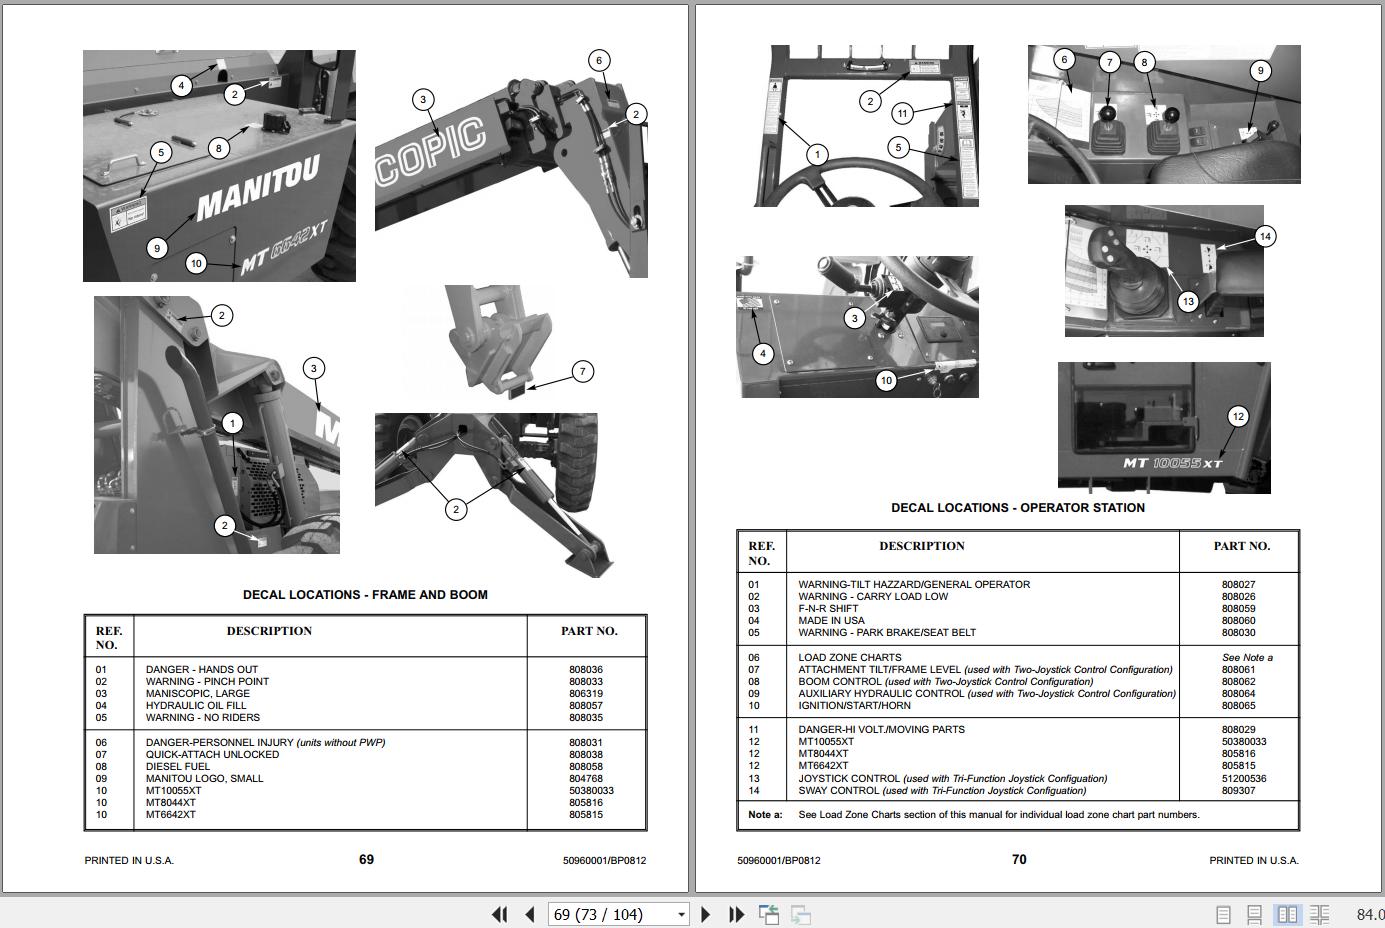This screenshot has width=1385, height=928.
Task: Click the 'WARNING - NO RIDERS' description
Action: click(203, 718)
